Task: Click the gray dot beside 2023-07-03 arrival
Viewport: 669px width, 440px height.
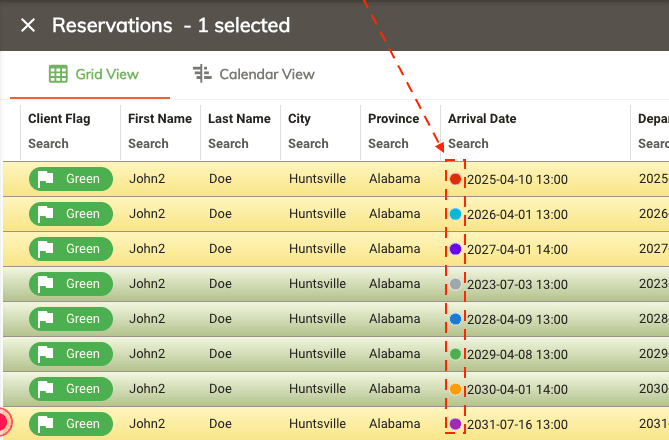Action: [456, 284]
